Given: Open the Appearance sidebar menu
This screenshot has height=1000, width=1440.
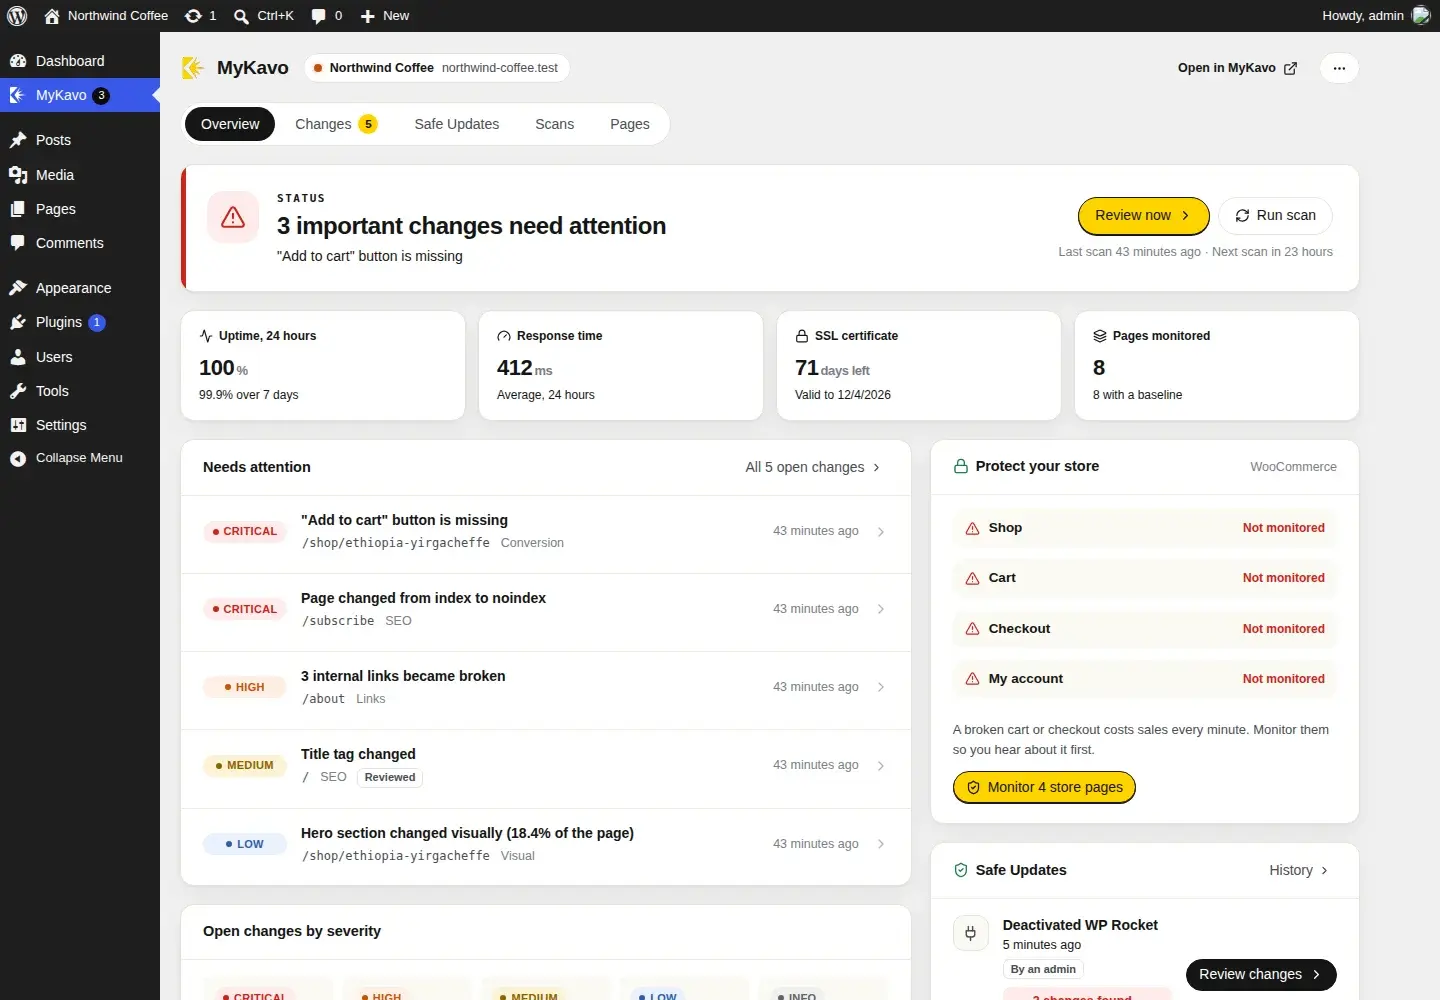Looking at the screenshot, I should pos(80,288).
